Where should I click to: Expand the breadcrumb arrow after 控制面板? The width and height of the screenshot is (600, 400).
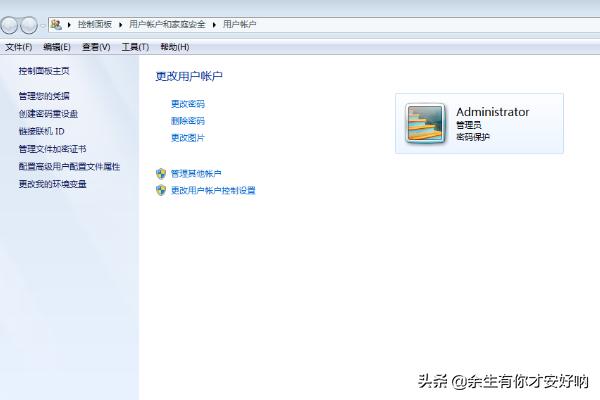coord(121,23)
